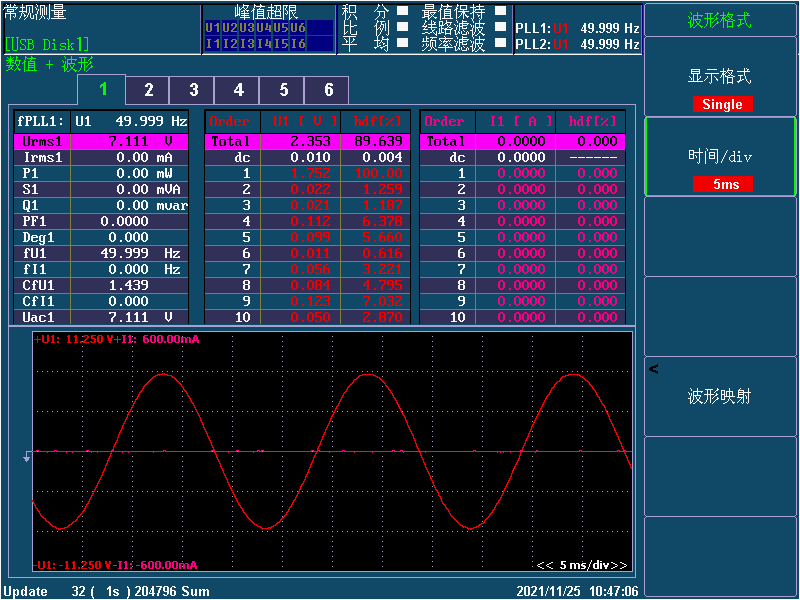This screenshot has height=600, width=800.
Task: Select the highlighted Urms1 measurement row
Action: point(101,142)
